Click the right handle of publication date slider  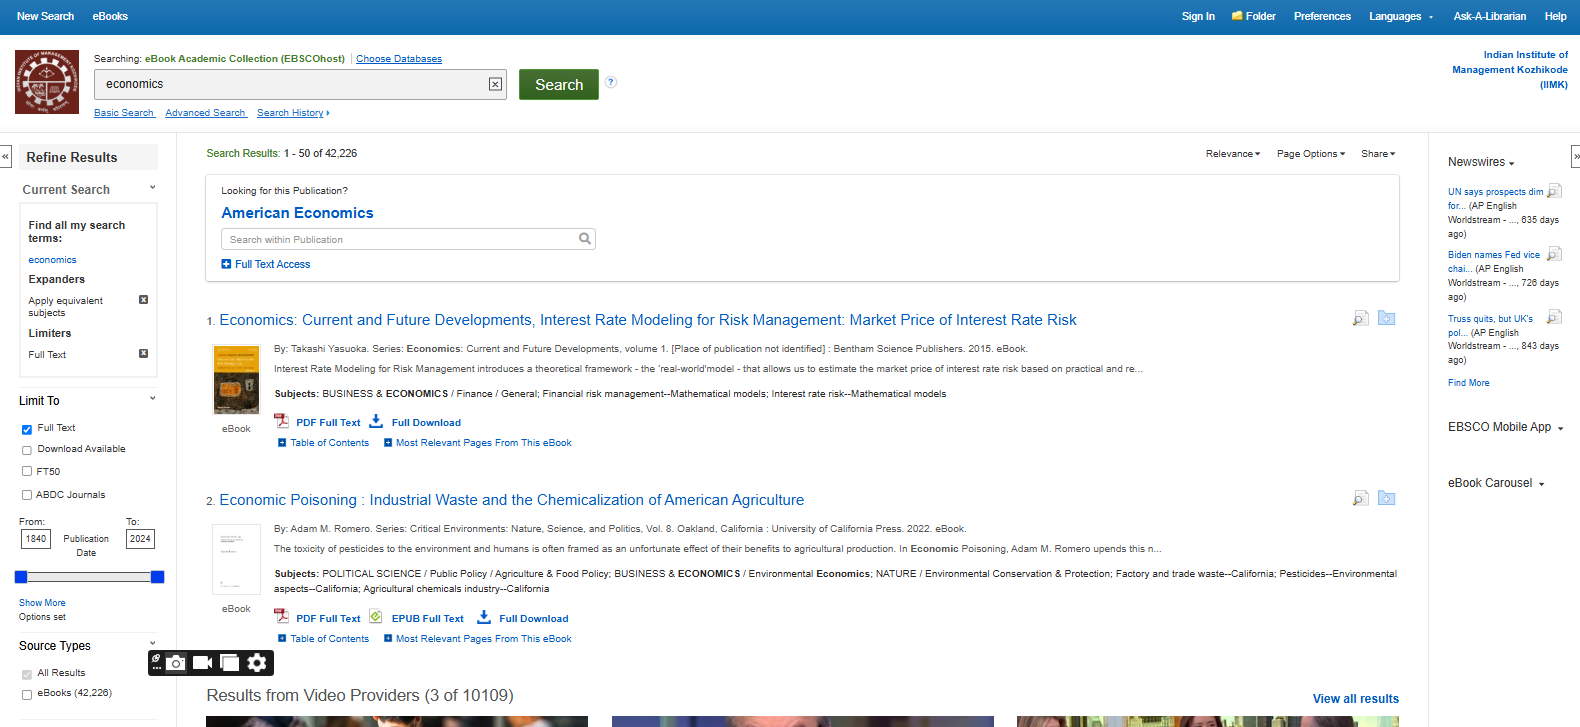tap(157, 577)
